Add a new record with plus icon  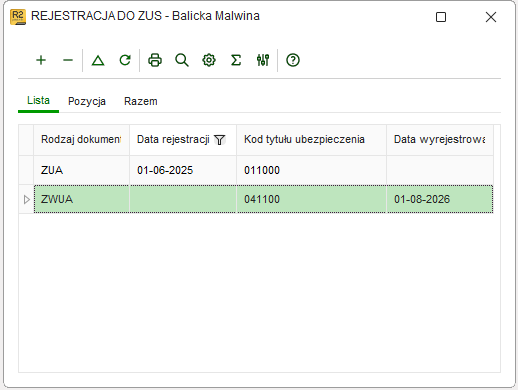point(41,60)
